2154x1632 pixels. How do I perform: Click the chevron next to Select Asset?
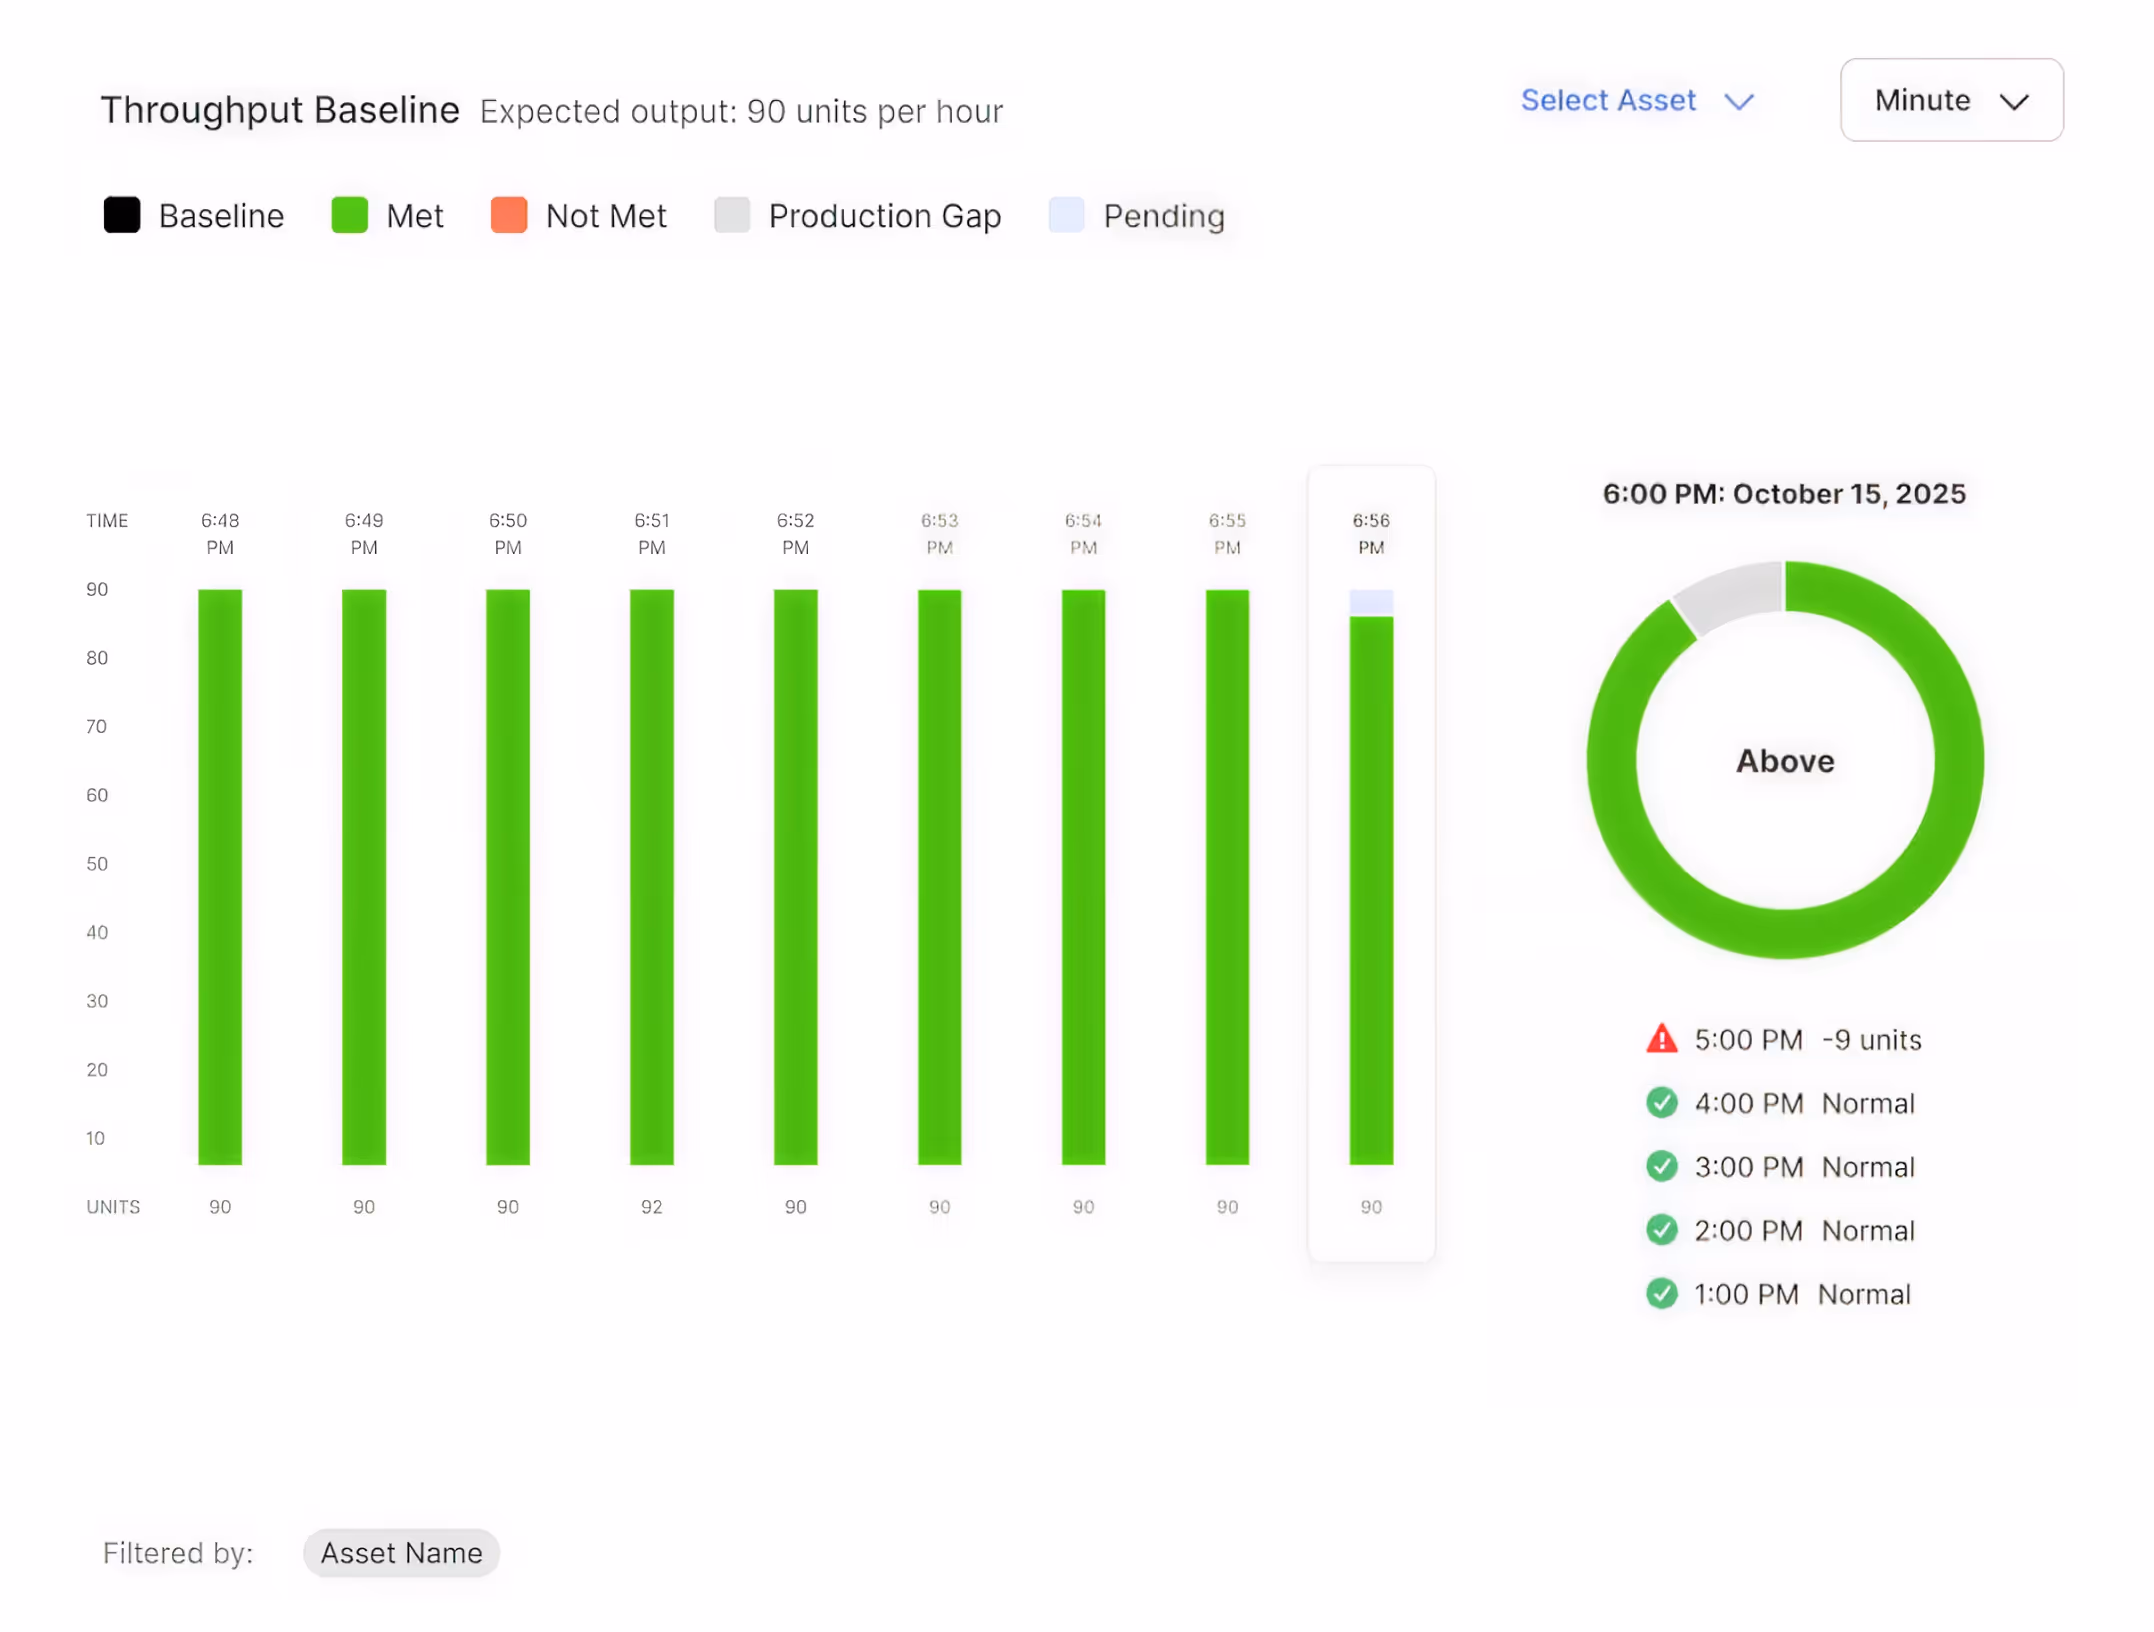click(1739, 101)
